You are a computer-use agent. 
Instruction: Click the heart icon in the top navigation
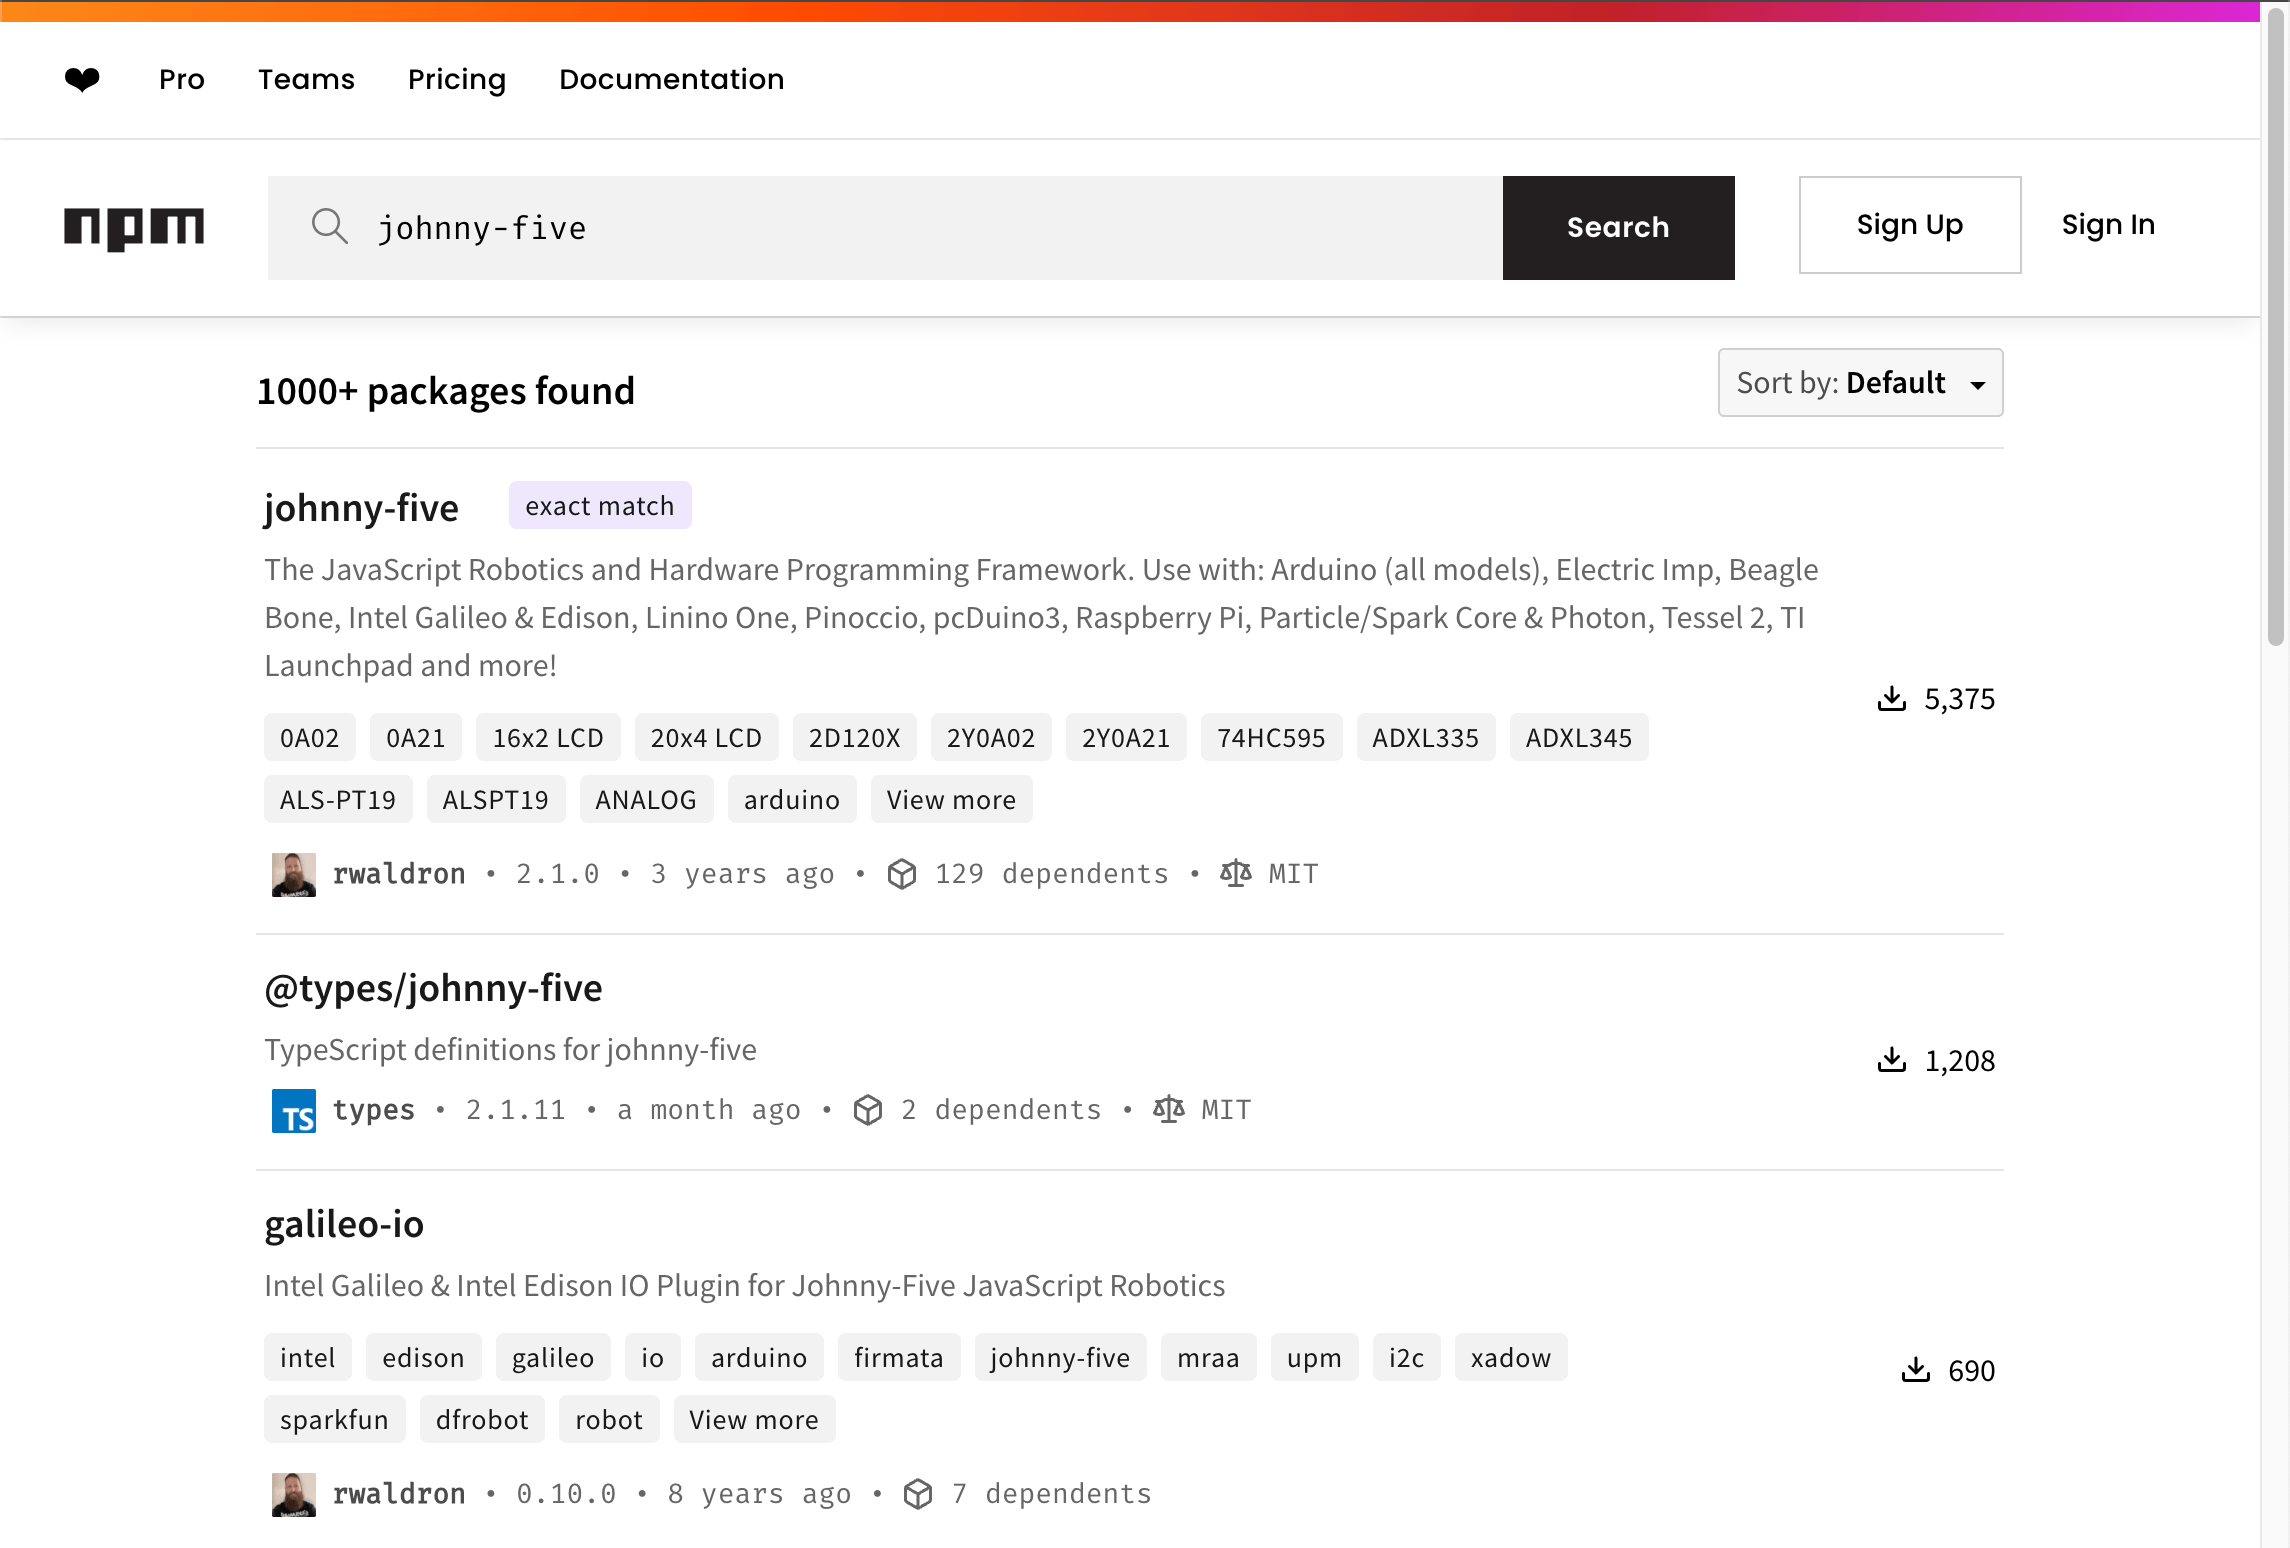(81, 79)
